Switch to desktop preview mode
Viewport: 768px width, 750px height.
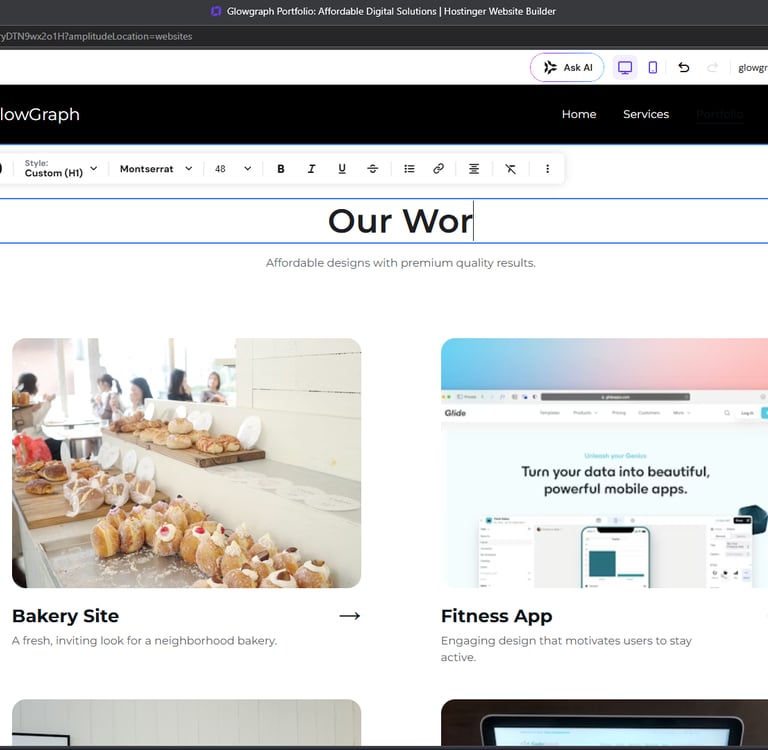coord(624,68)
